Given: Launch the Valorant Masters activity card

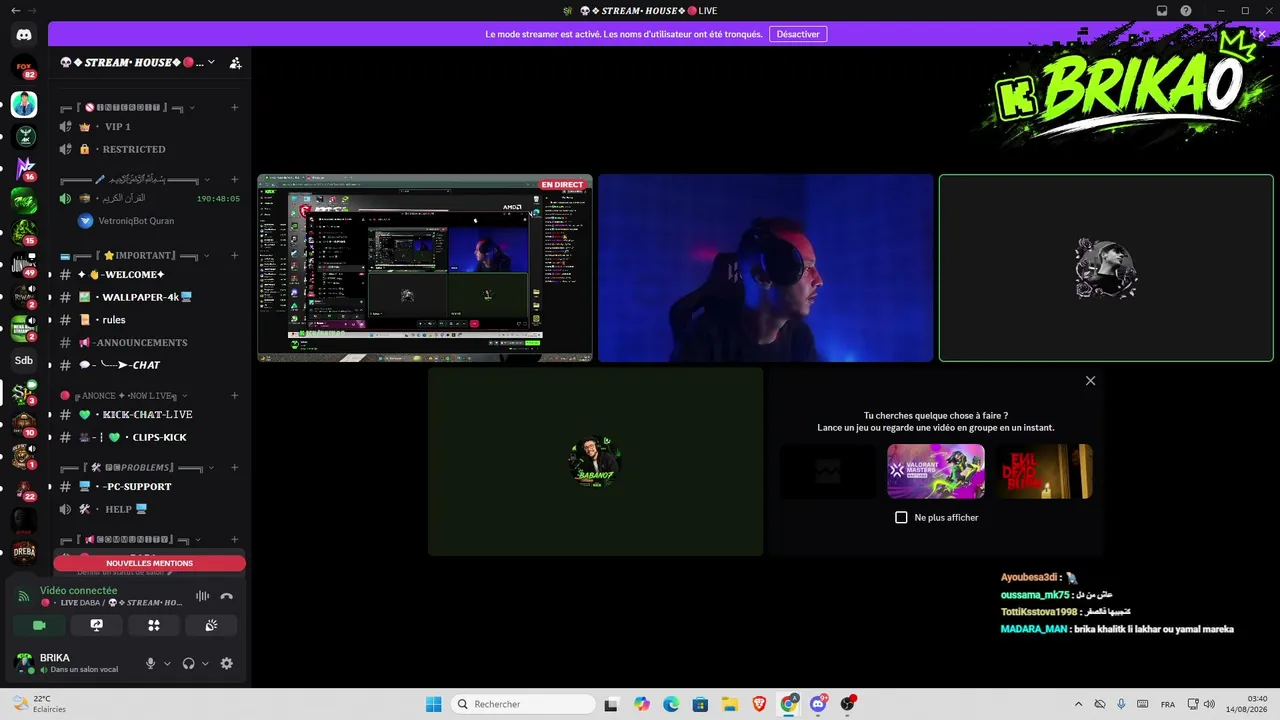Looking at the screenshot, I should tap(936, 471).
